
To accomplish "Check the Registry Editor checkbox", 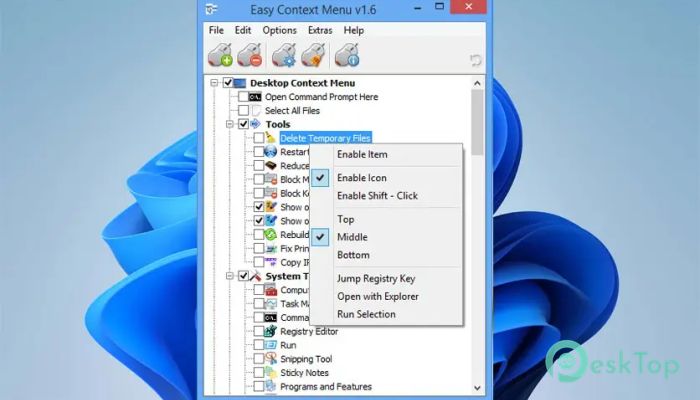I will (x=258, y=331).
